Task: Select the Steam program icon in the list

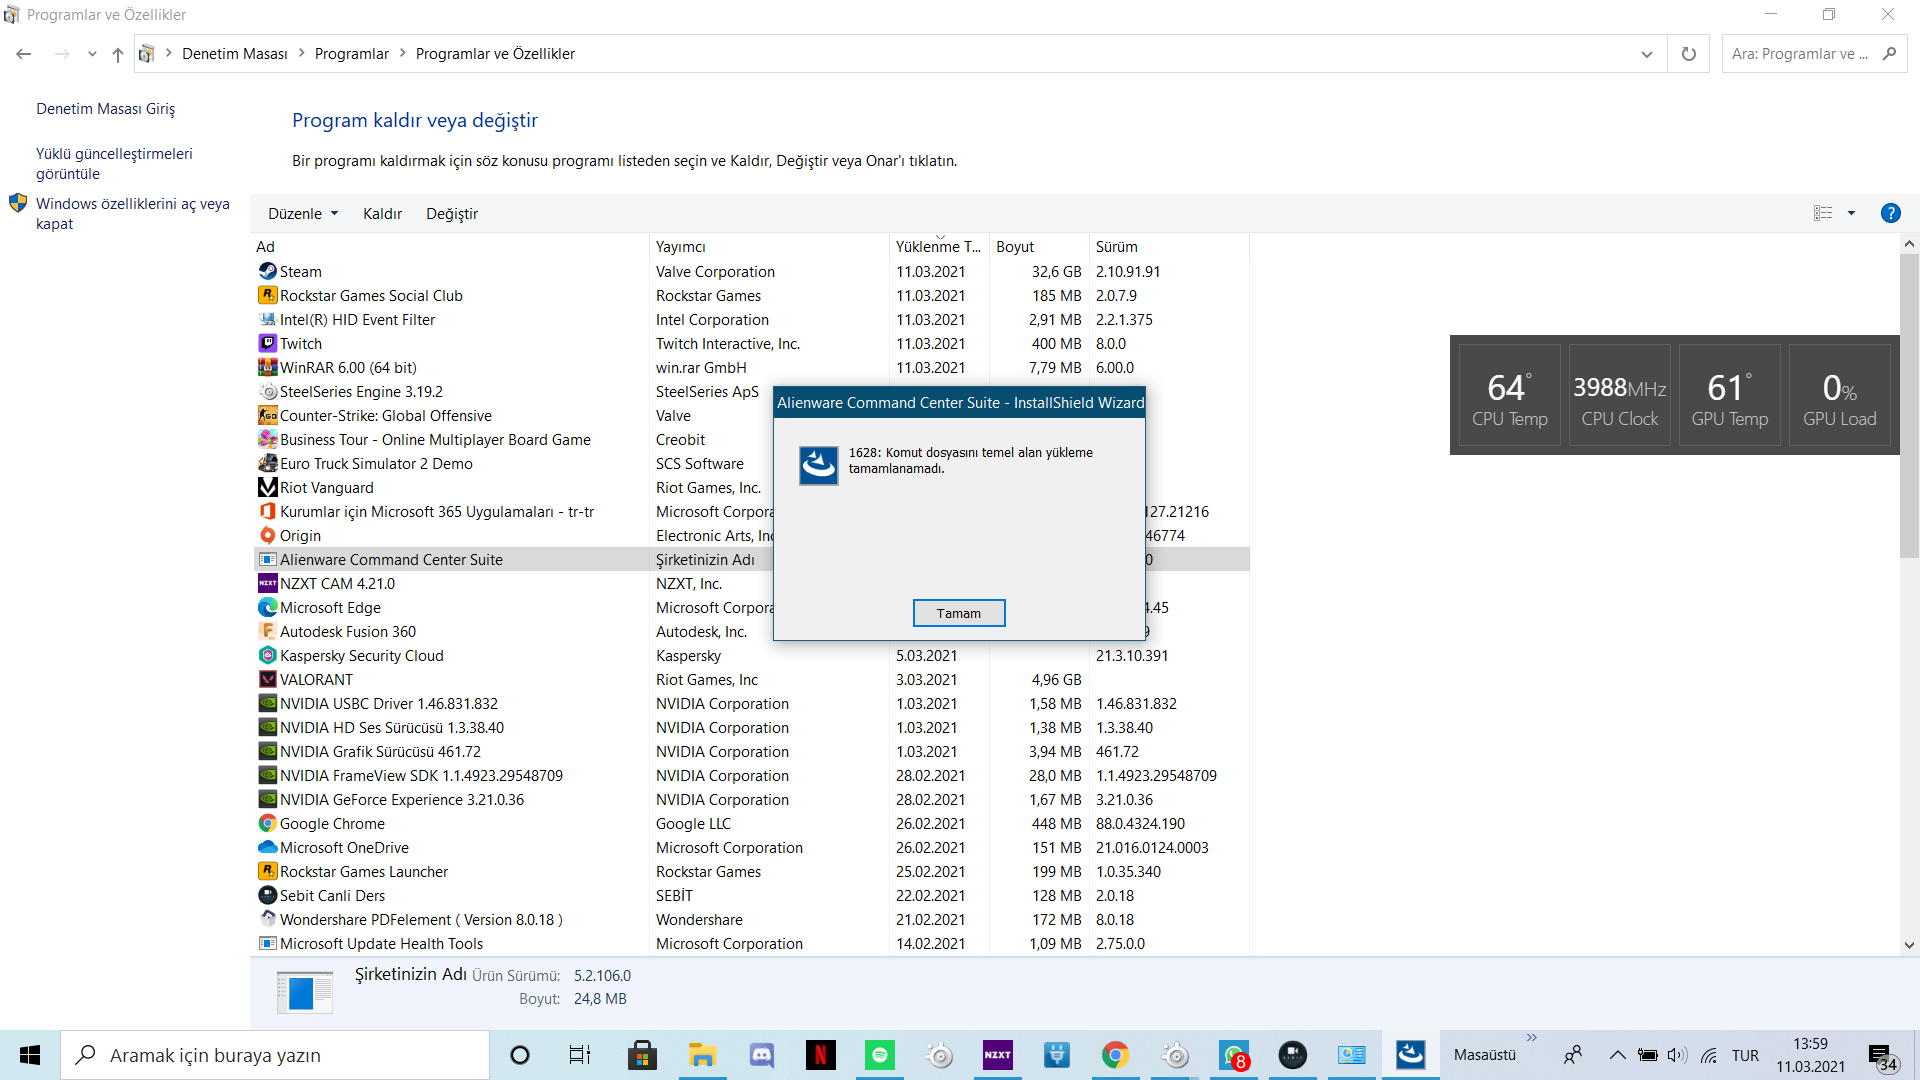Action: (x=267, y=271)
